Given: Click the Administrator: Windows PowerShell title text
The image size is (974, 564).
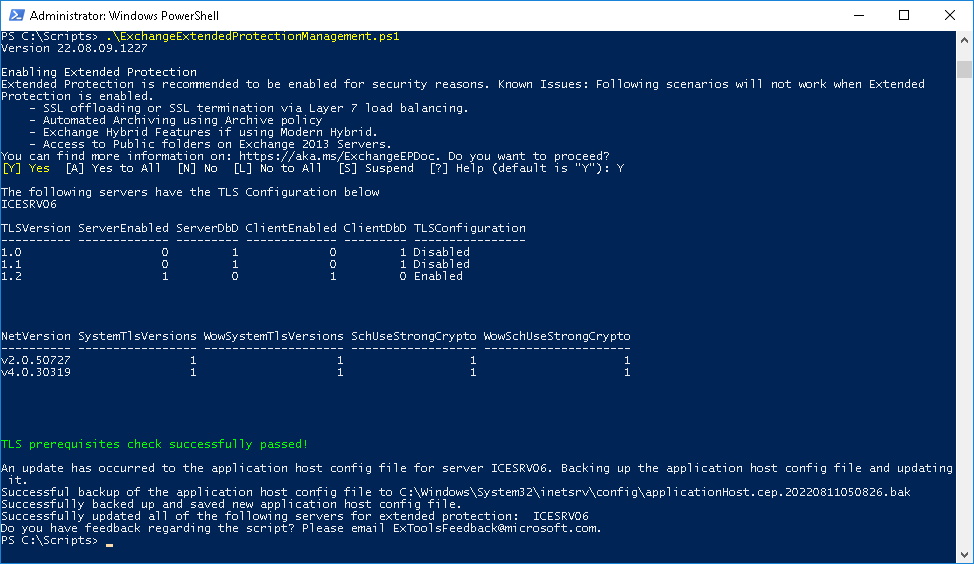Looking at the screenshot, I should point(125,16).
